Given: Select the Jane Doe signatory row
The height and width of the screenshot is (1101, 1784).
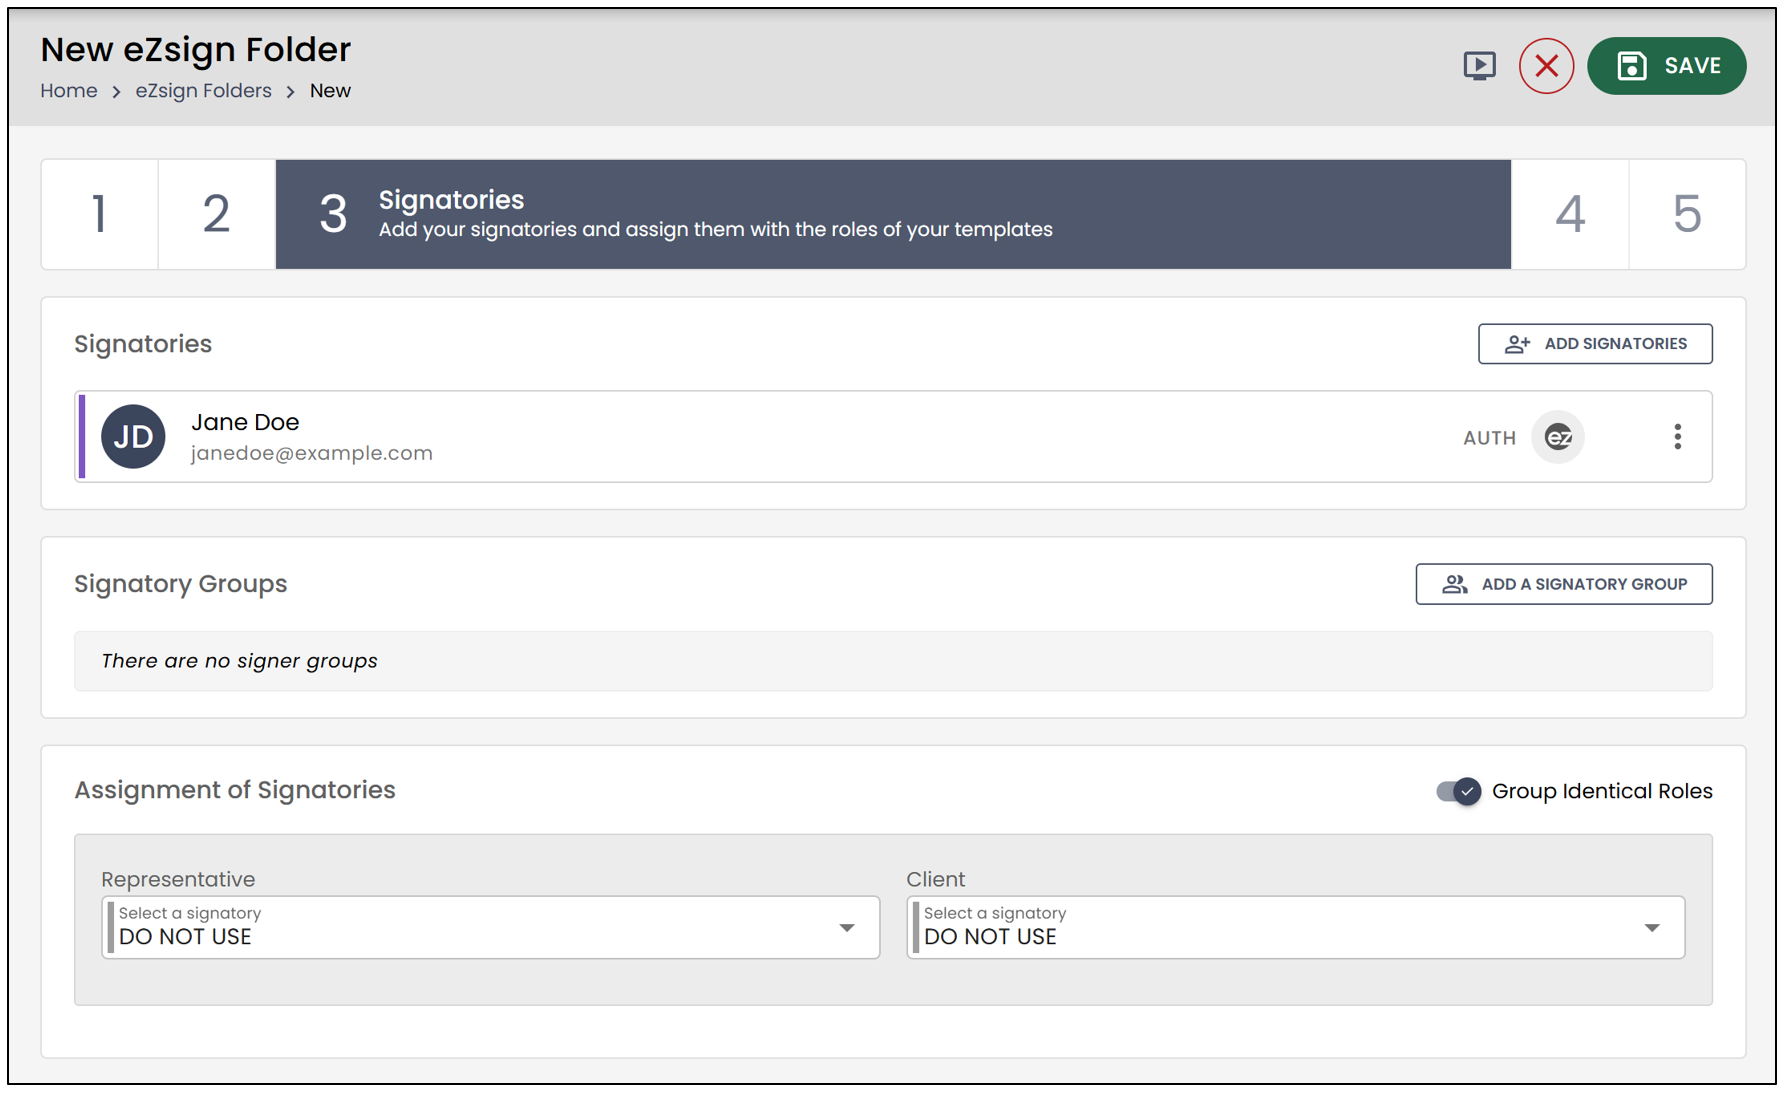Looking at the screenshot, I should (893, 437).
